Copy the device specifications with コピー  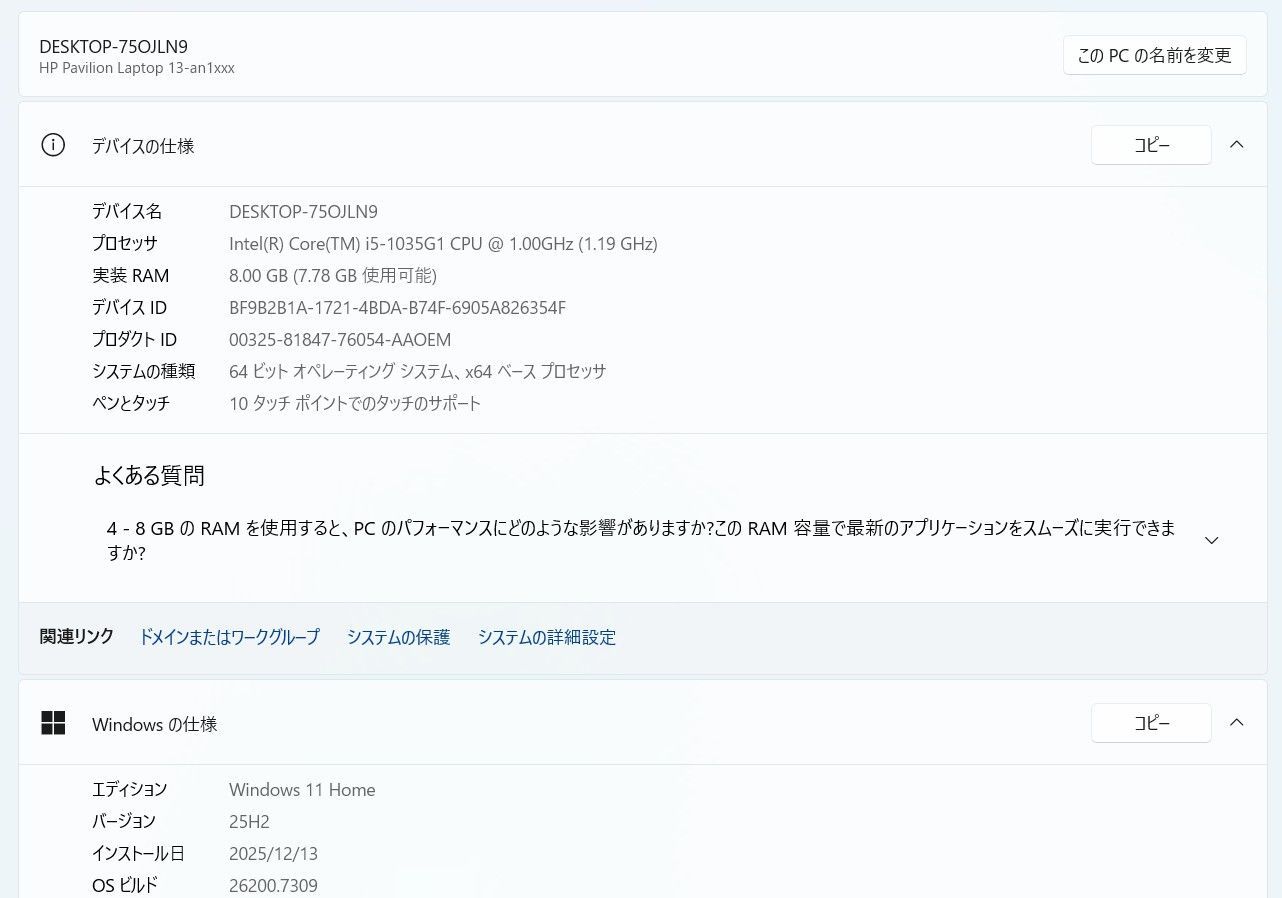point(1151,145)
